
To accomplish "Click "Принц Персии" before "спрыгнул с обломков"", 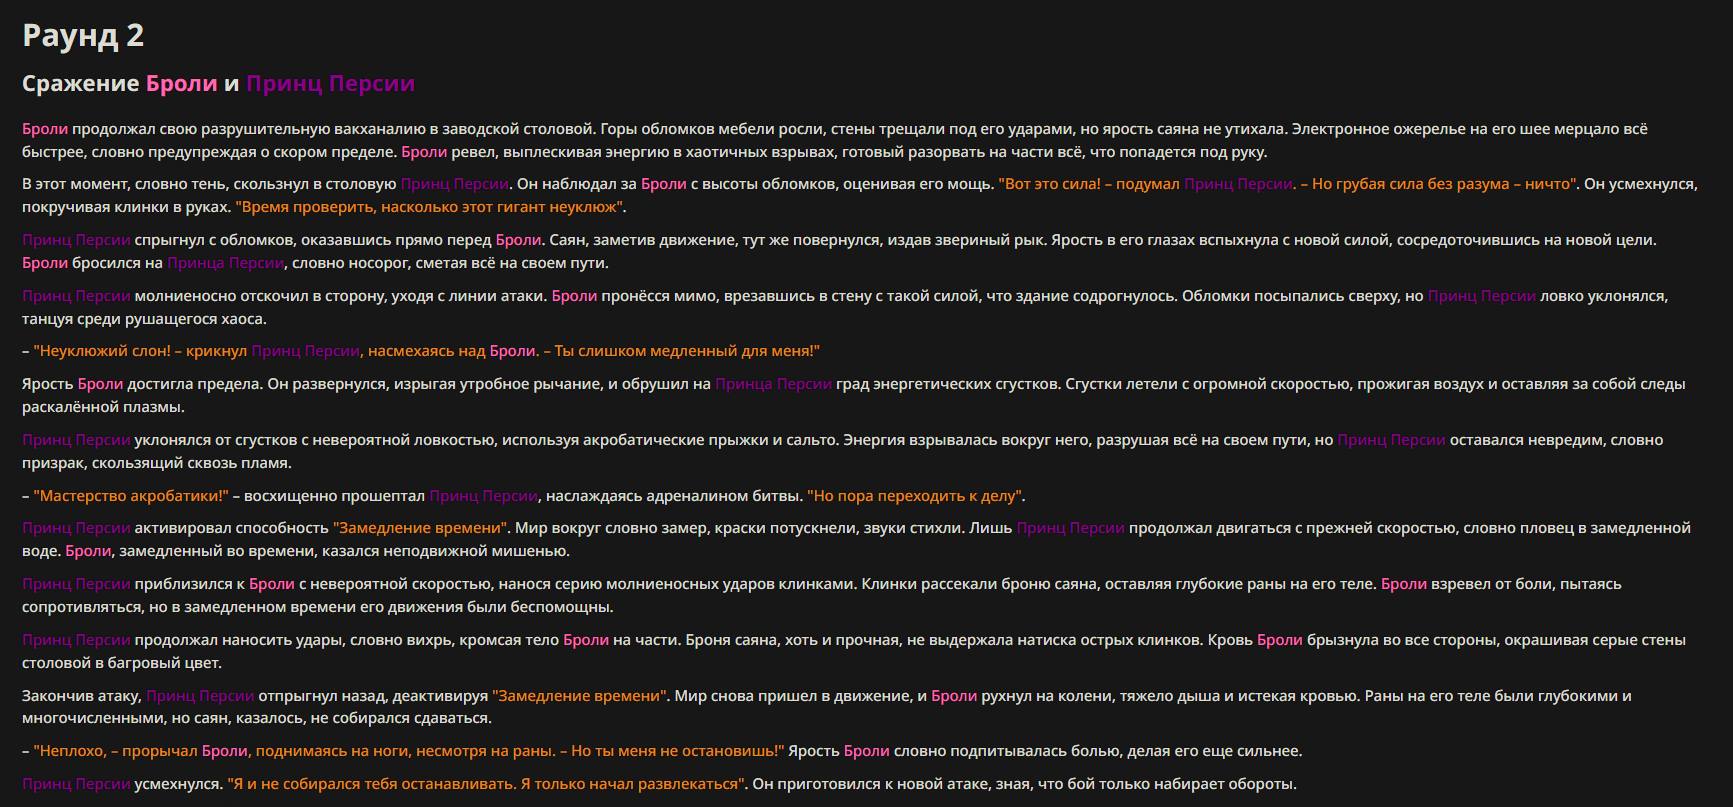I will [x=76, y=240].
